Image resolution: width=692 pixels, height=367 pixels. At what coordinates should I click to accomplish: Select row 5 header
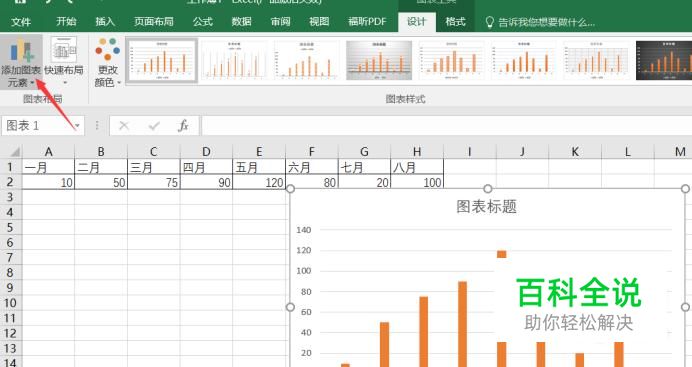(11, 228)
